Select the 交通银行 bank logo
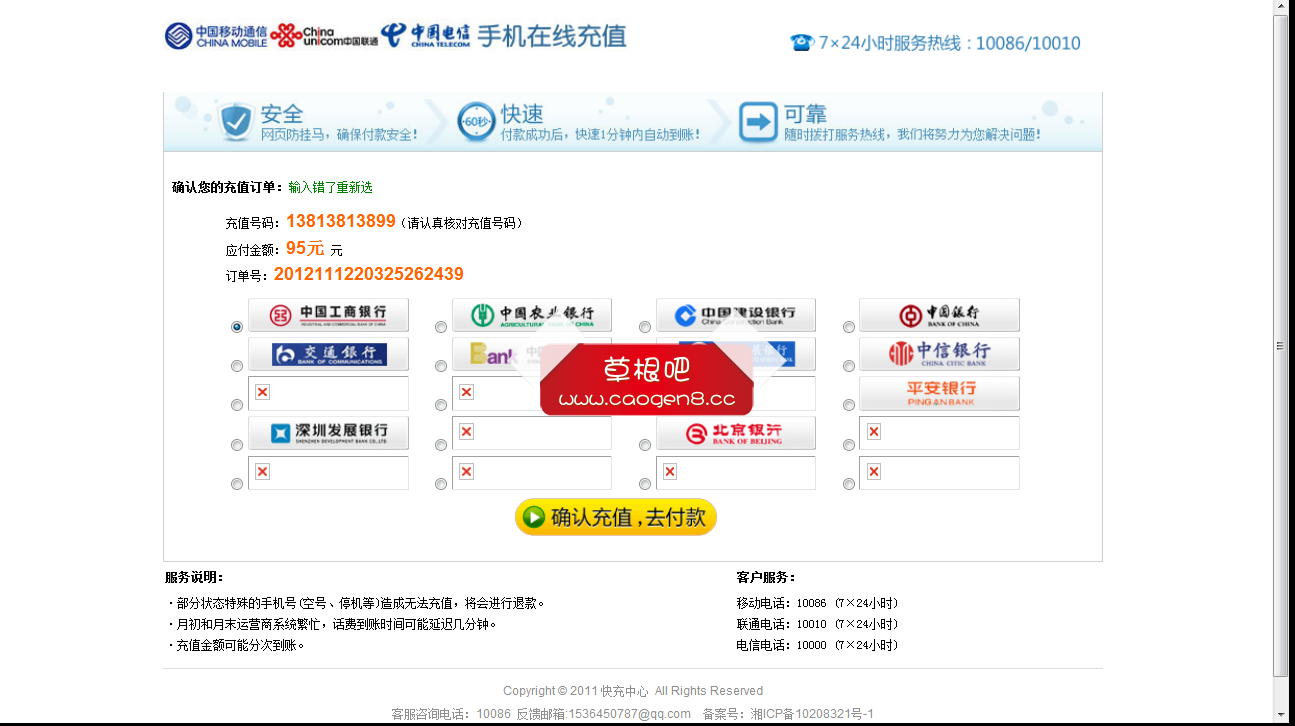 tap(328, 353)
